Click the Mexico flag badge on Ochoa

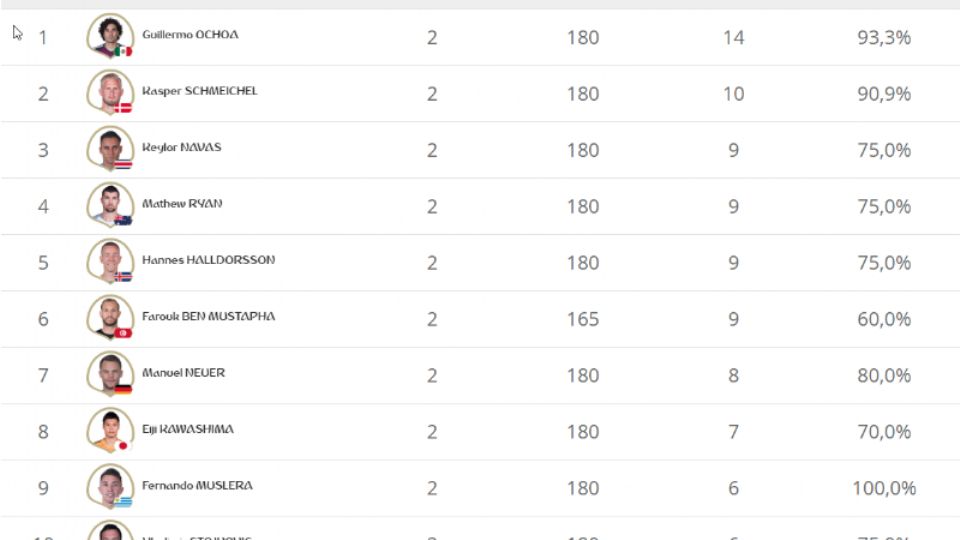click(123, 51)
